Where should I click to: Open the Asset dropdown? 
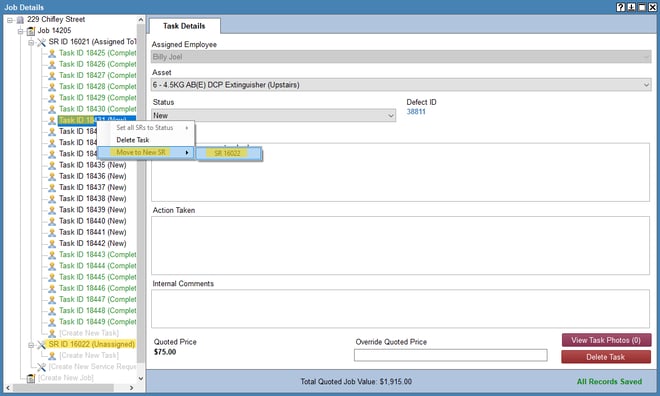pos(646,85)
